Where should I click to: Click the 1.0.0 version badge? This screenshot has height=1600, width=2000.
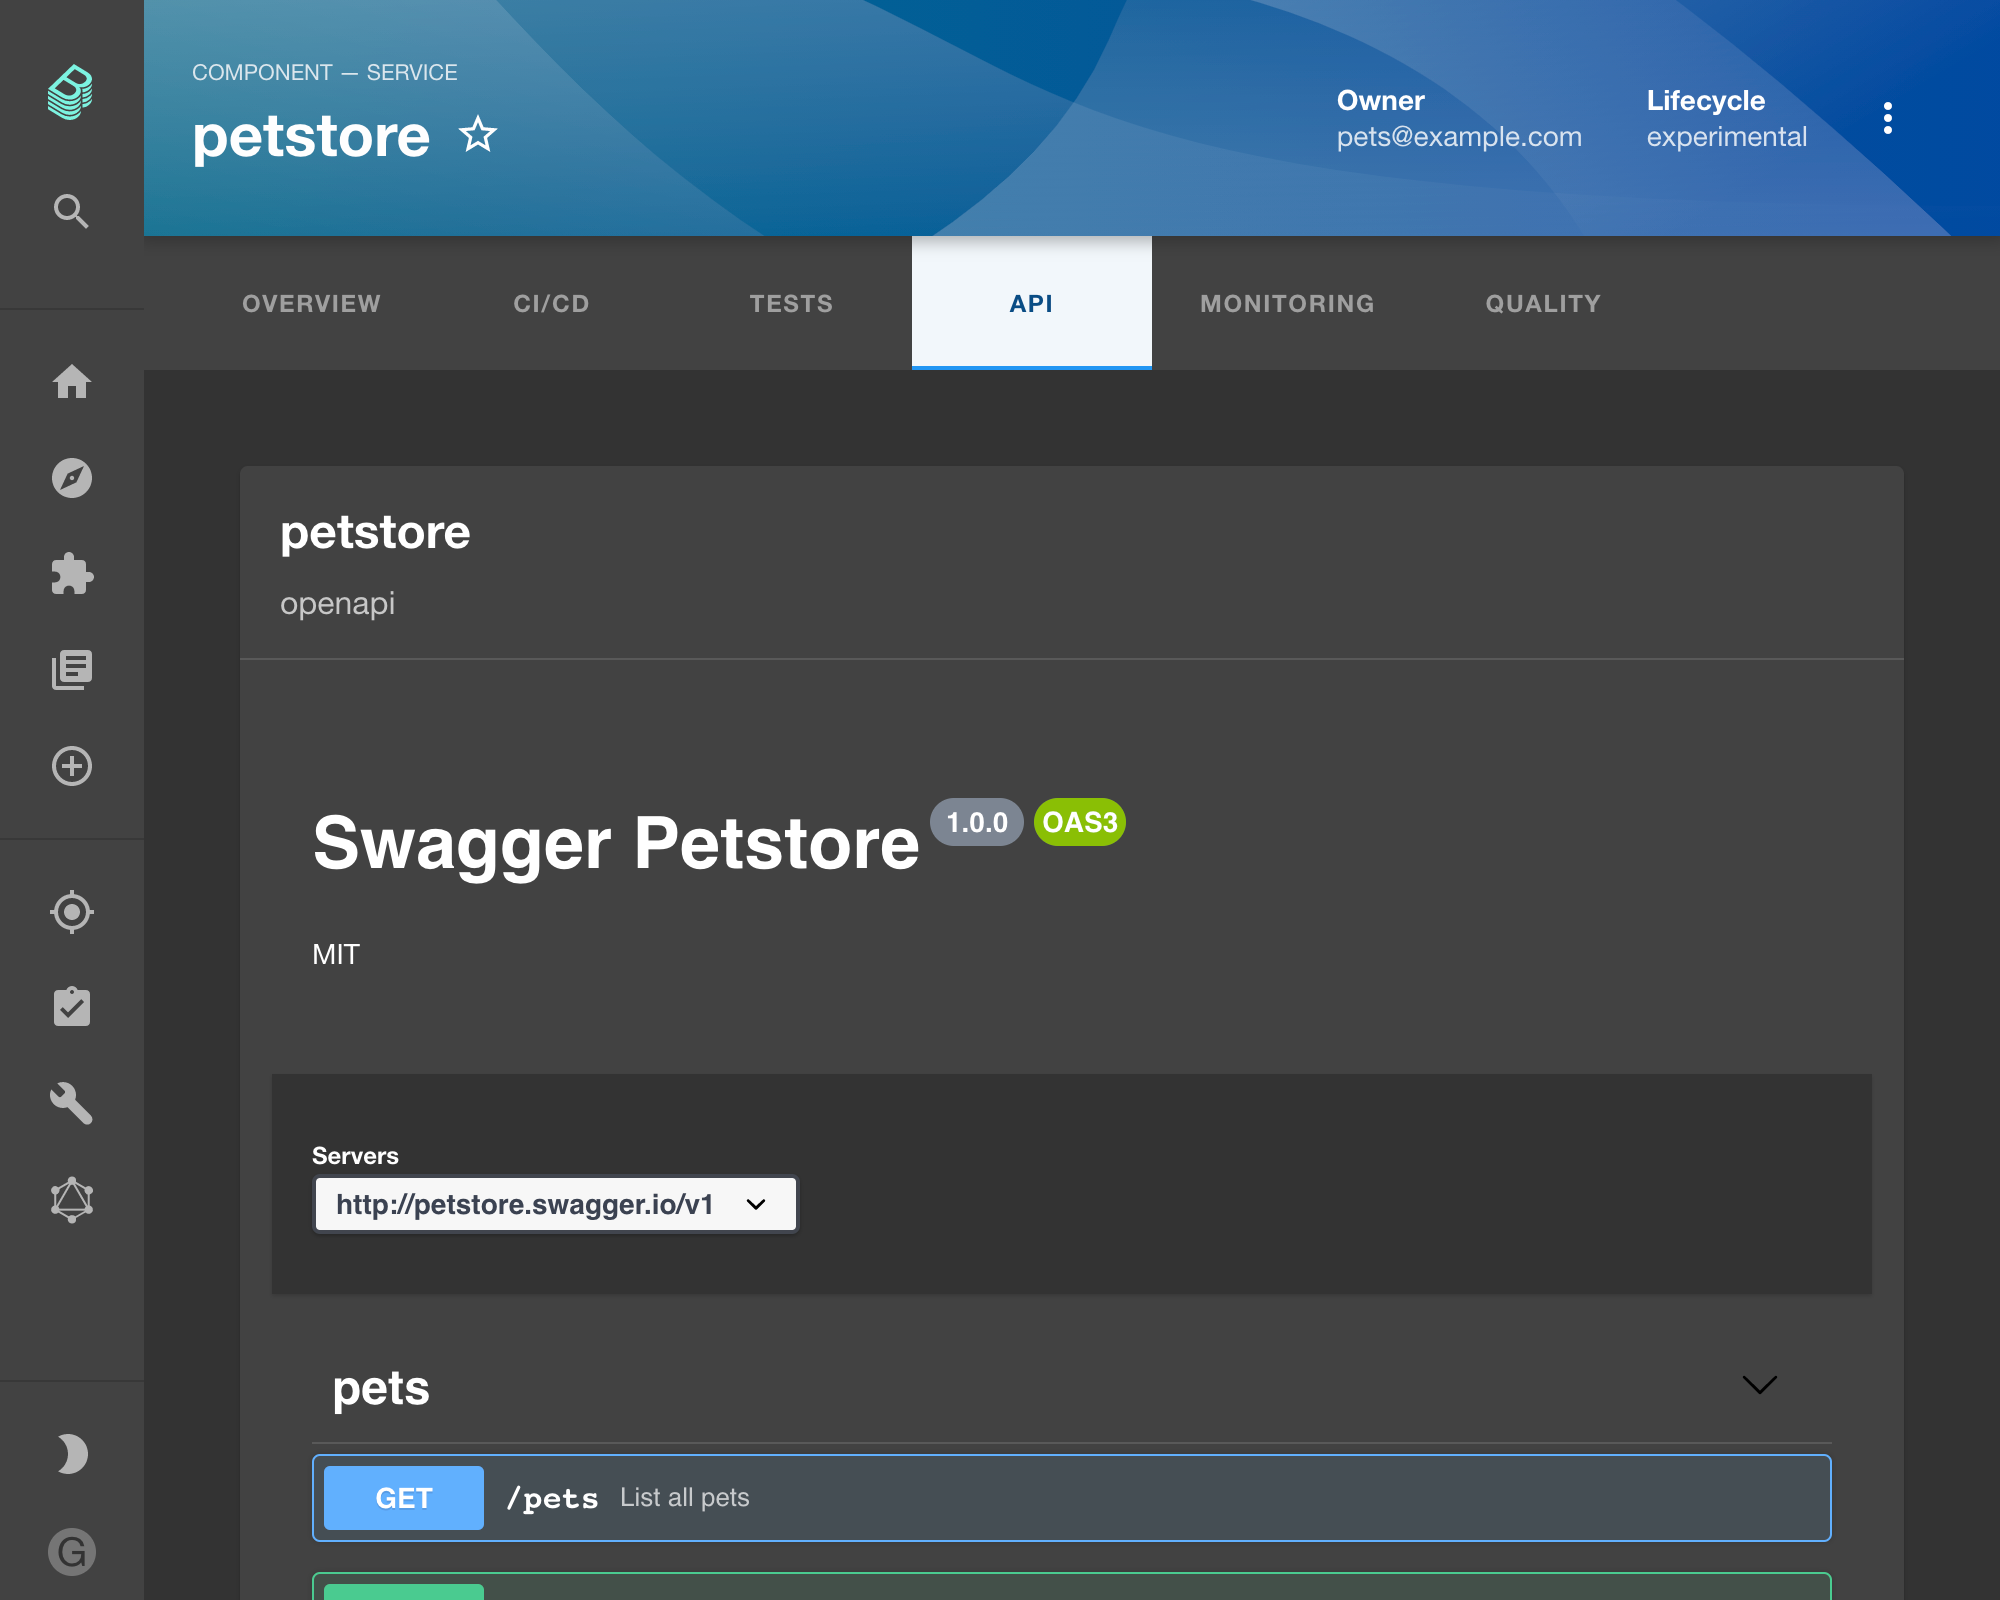[x=977, y=822]
